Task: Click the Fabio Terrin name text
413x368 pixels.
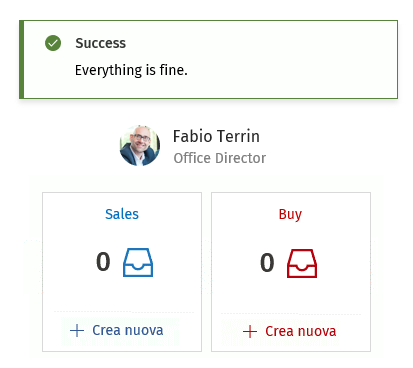Action: (216, 136)
